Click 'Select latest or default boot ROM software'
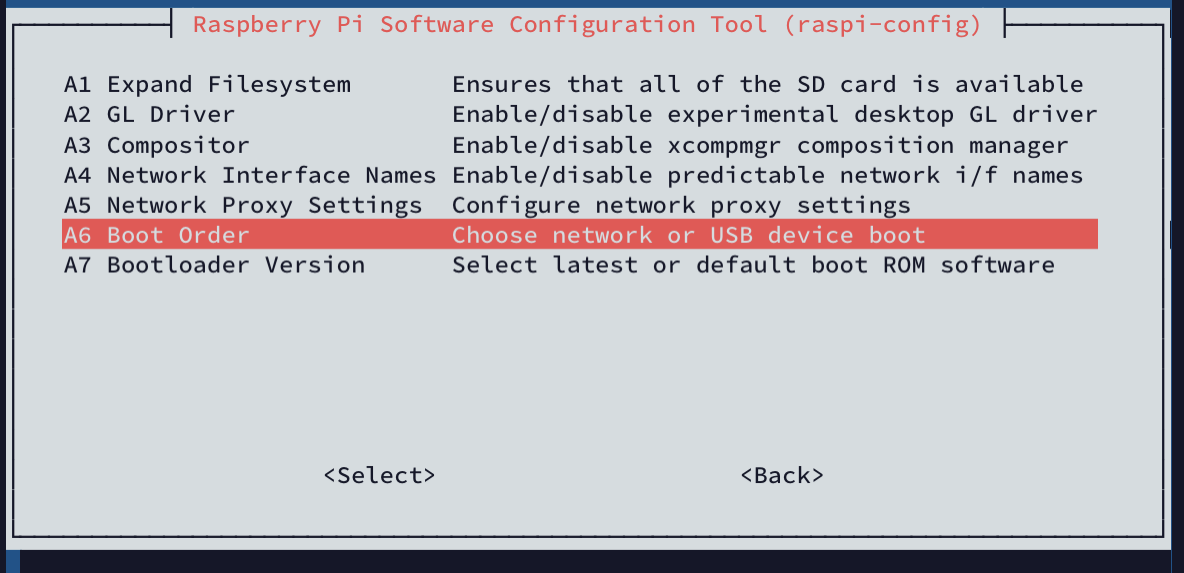 tap(753, 266)
